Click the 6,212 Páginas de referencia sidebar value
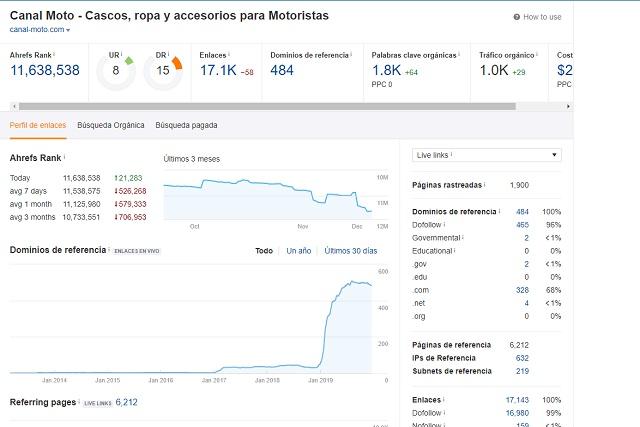This screenshot has height=427, width=640. 519,345
